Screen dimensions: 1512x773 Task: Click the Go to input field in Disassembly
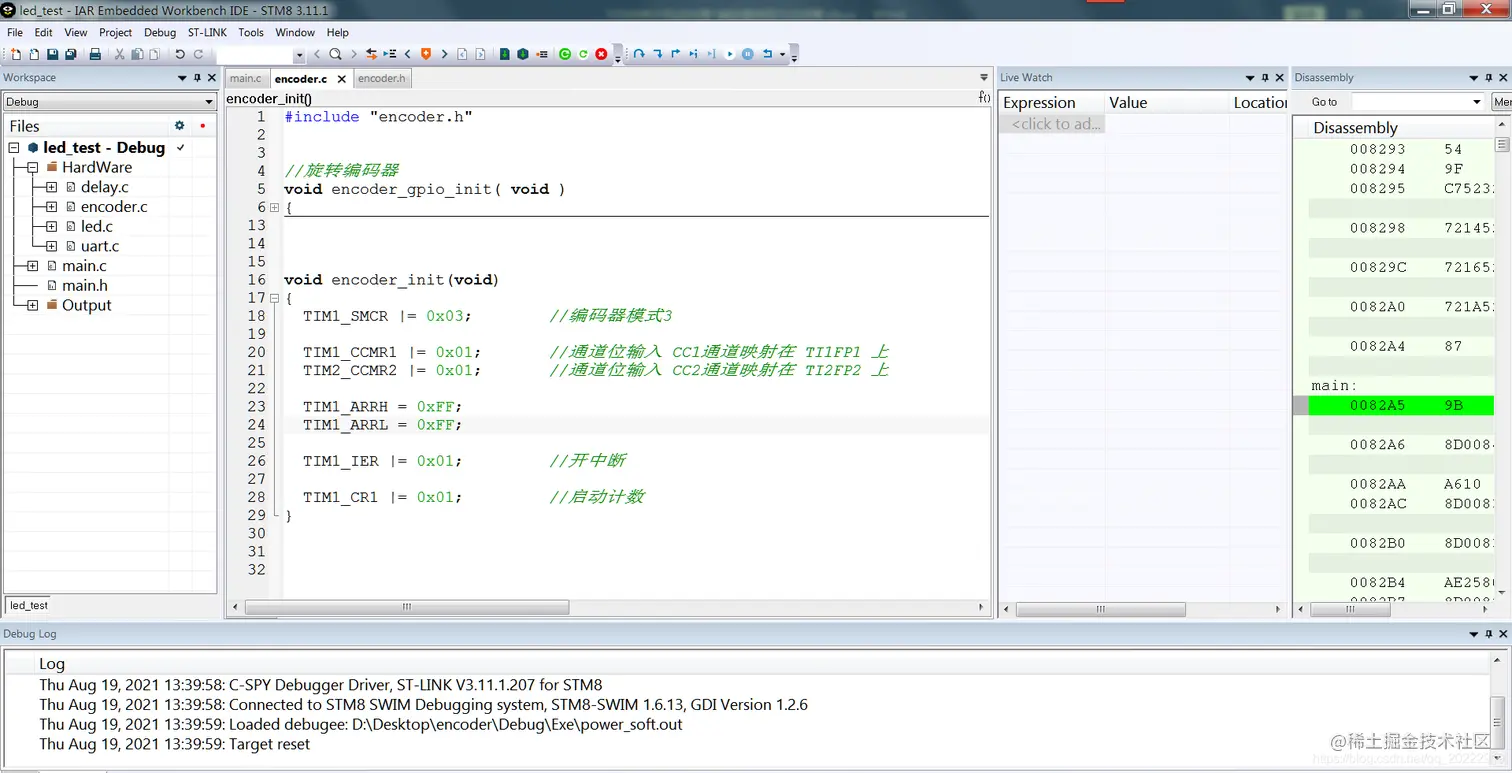click(1411, 102)
